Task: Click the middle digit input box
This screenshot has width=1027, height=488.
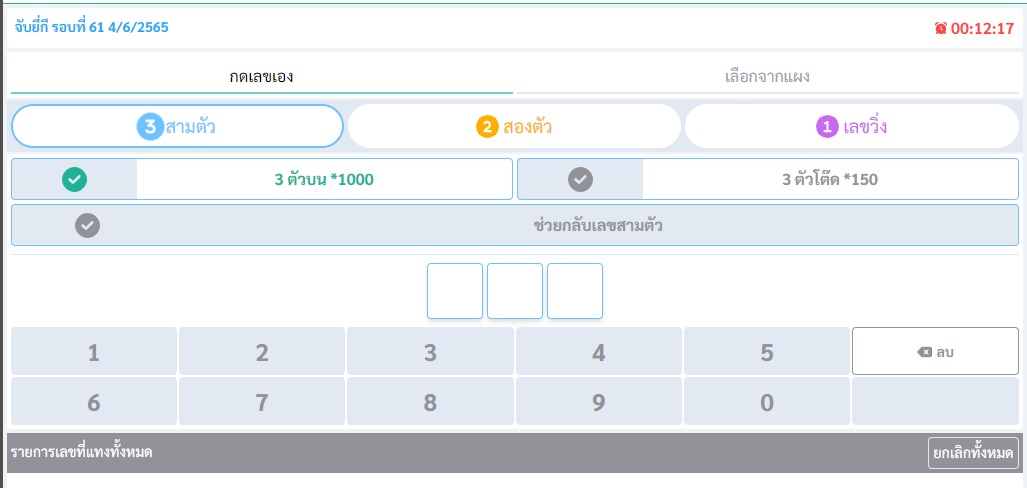Action: pos(515,291)
